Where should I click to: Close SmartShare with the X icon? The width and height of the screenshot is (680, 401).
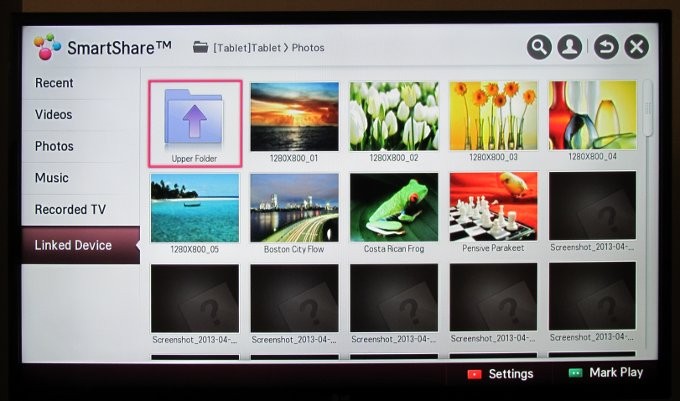tap(636, 46)
